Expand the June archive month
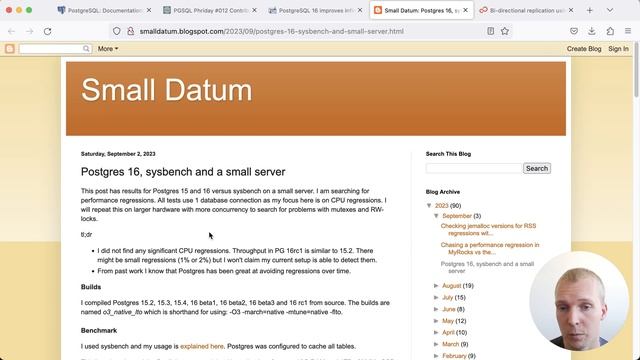The image size is (640, 360). (436, 309)
